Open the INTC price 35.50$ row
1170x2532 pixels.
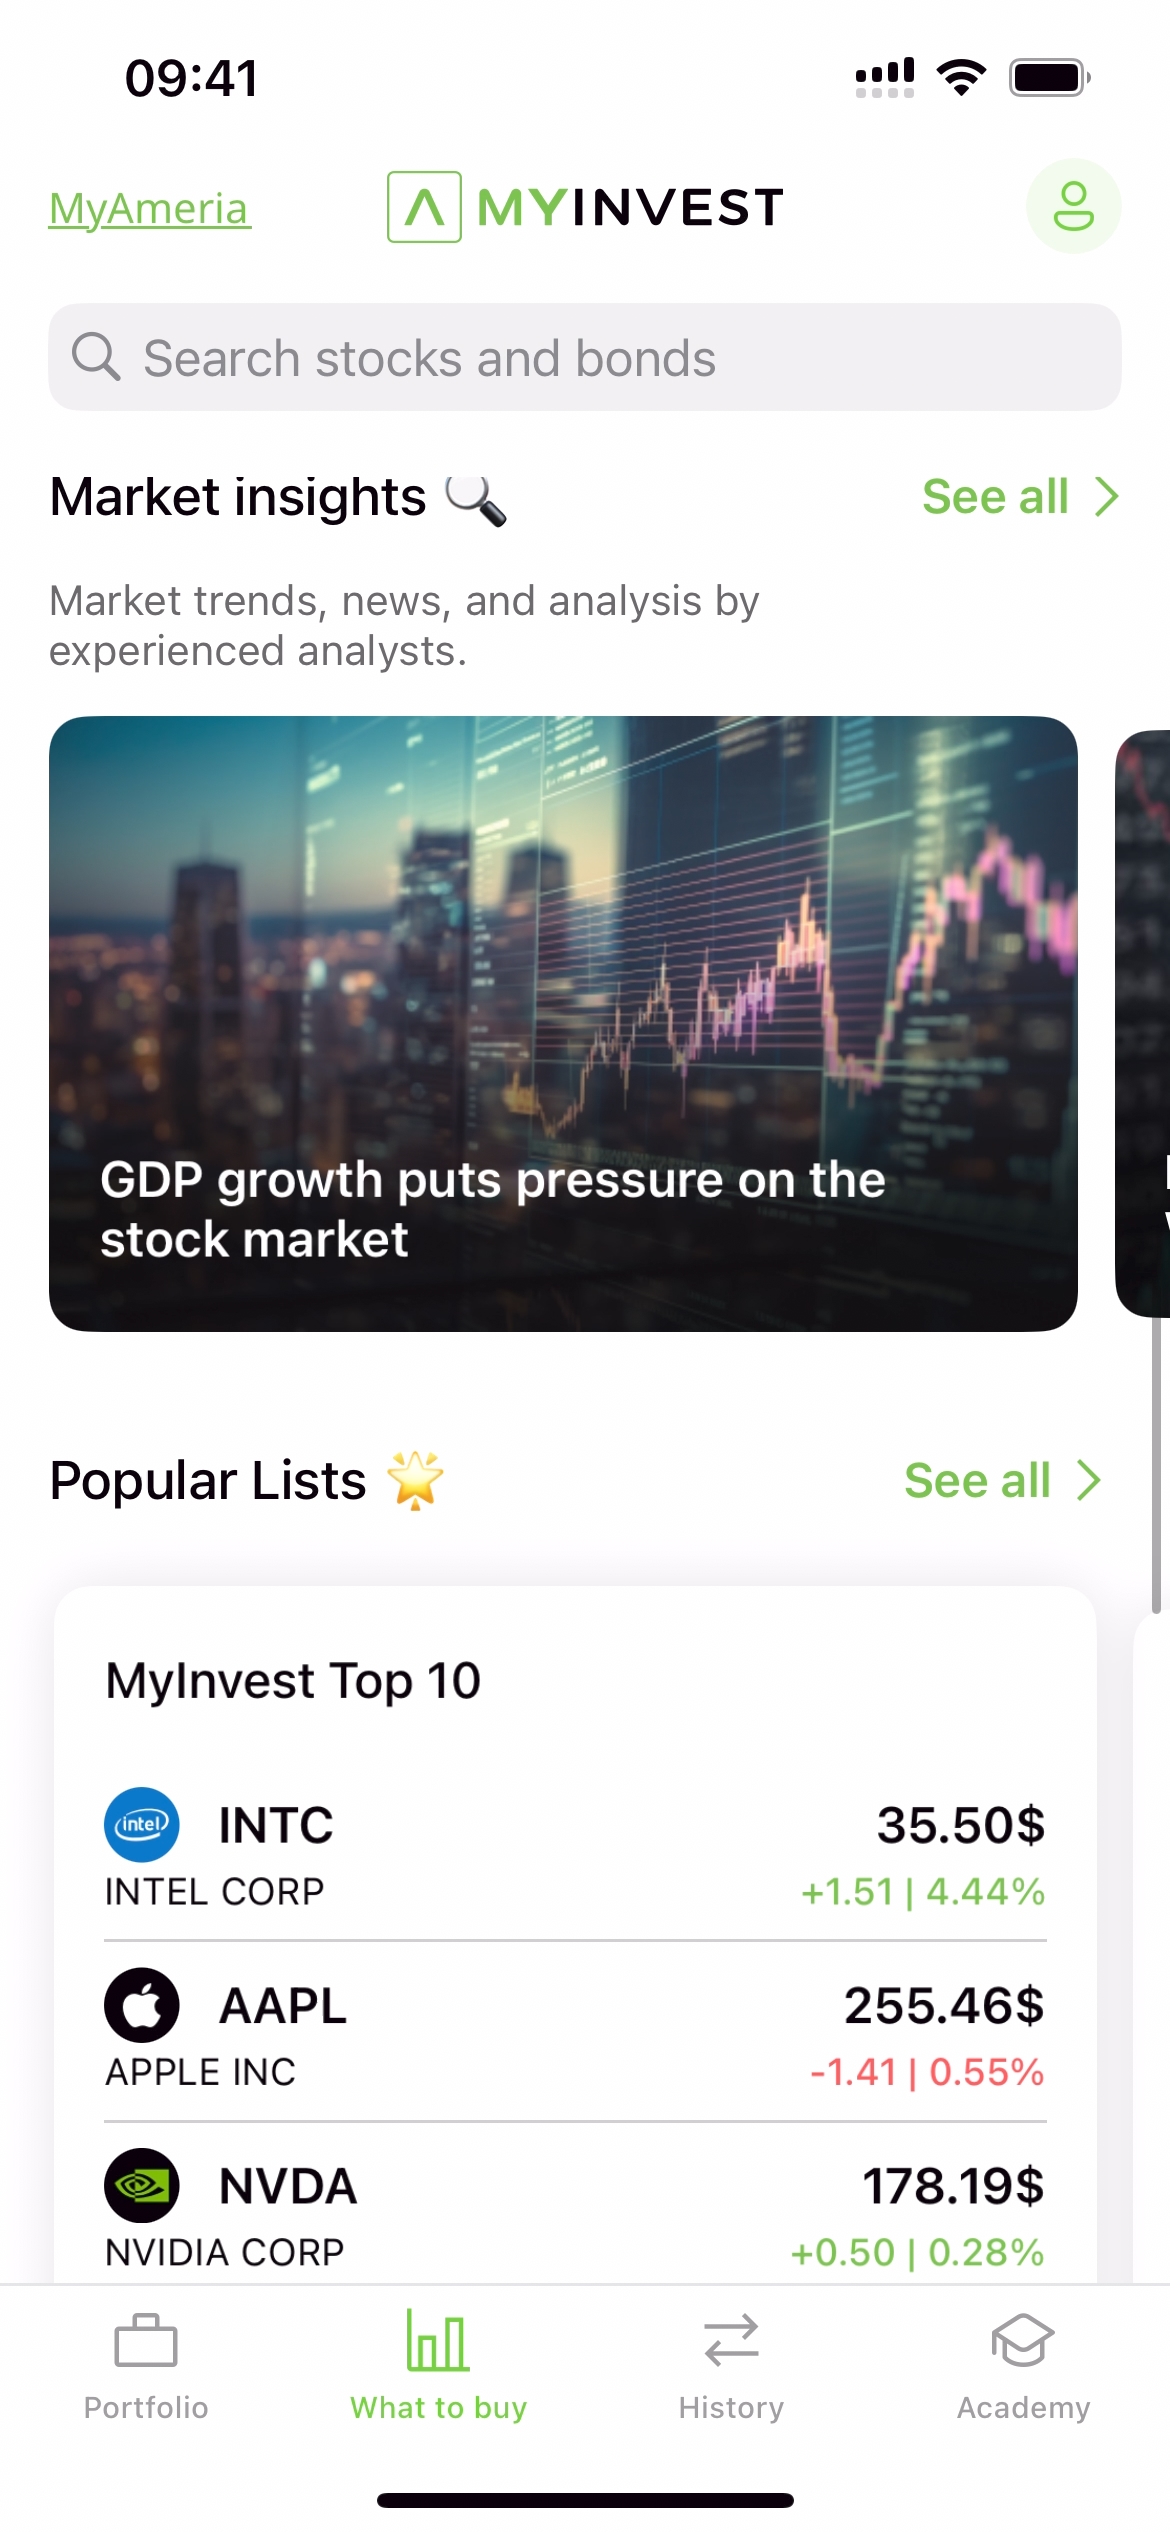pos(960,1825)
